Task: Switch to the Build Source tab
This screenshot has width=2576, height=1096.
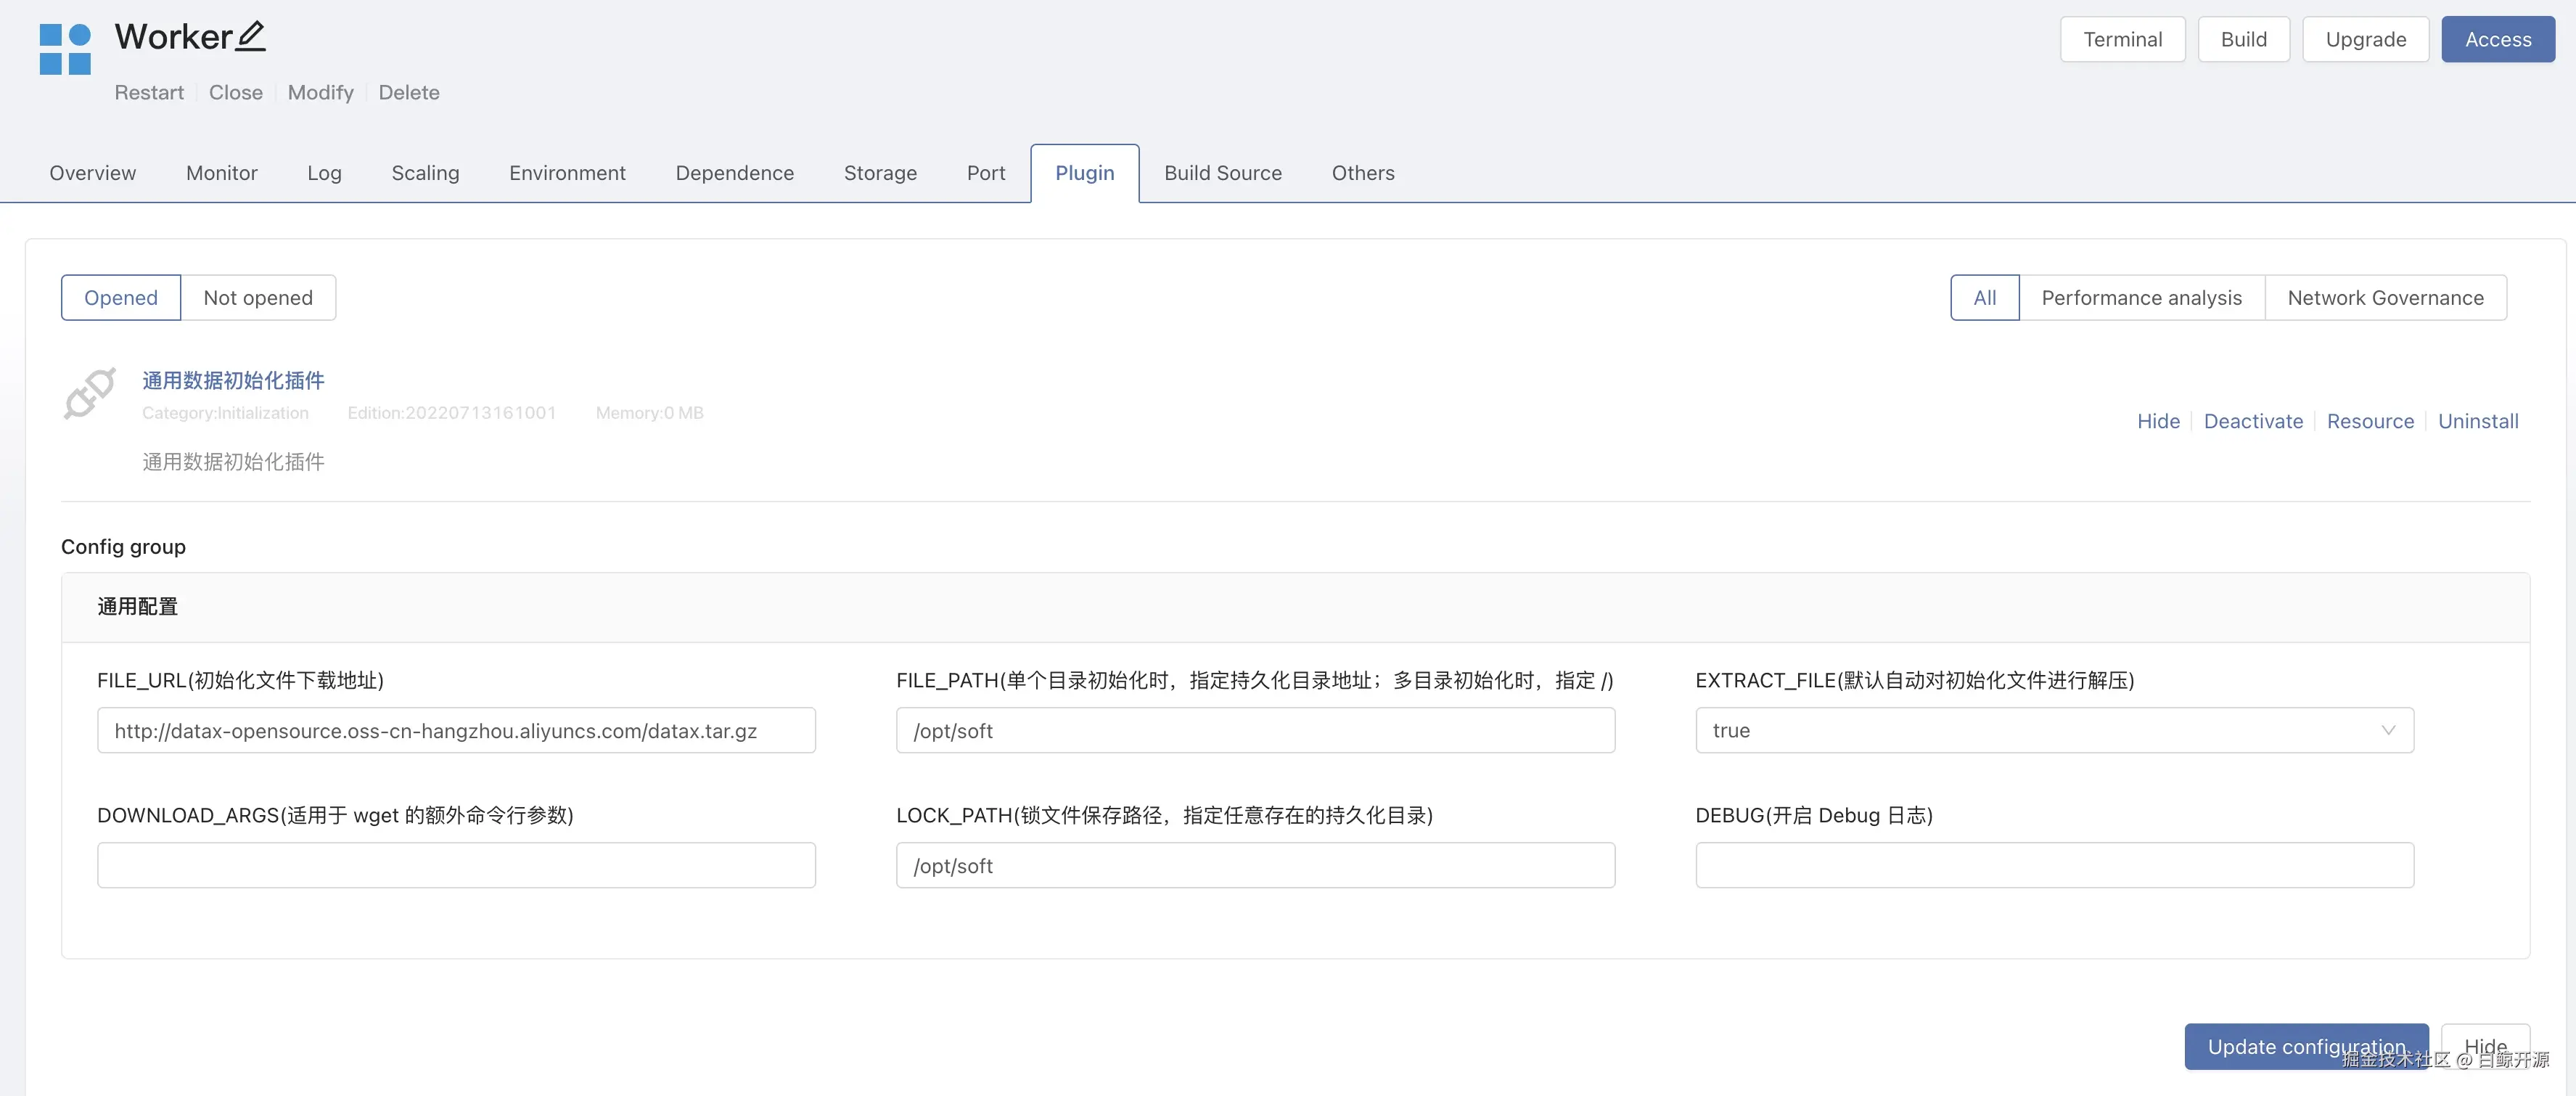Action: 1222,173
